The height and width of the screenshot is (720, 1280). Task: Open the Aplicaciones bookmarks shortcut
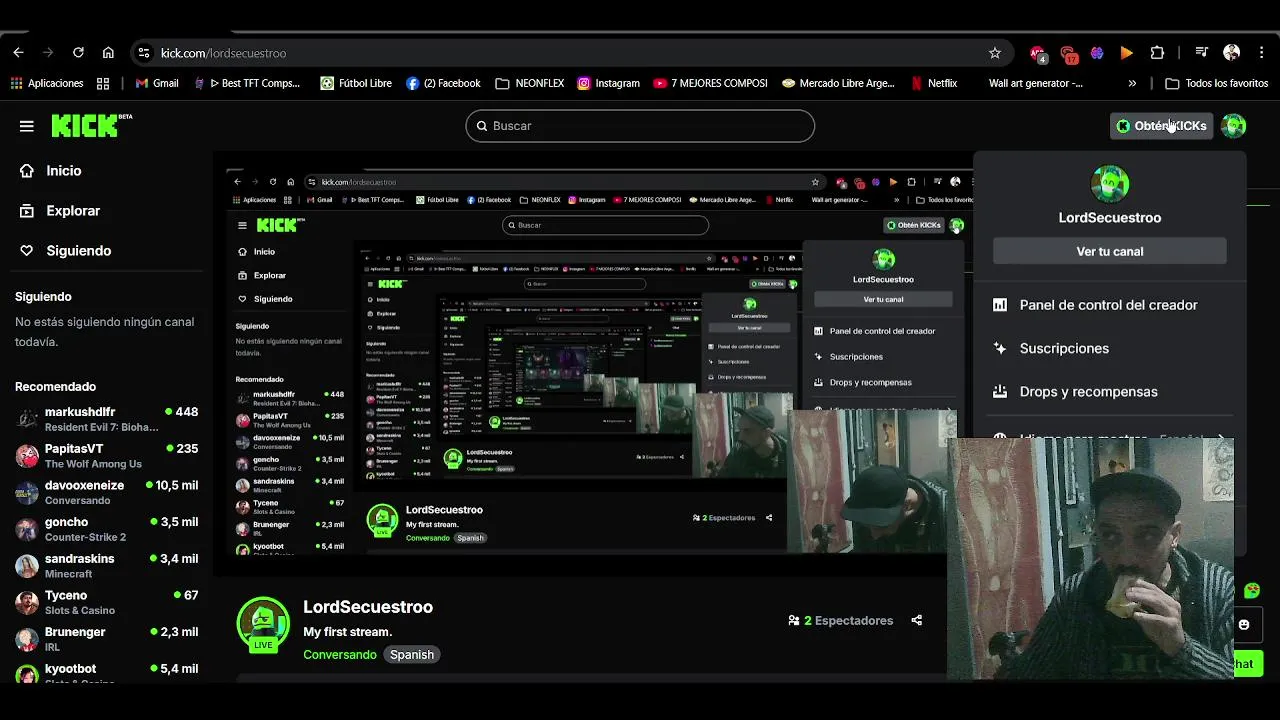47,83
